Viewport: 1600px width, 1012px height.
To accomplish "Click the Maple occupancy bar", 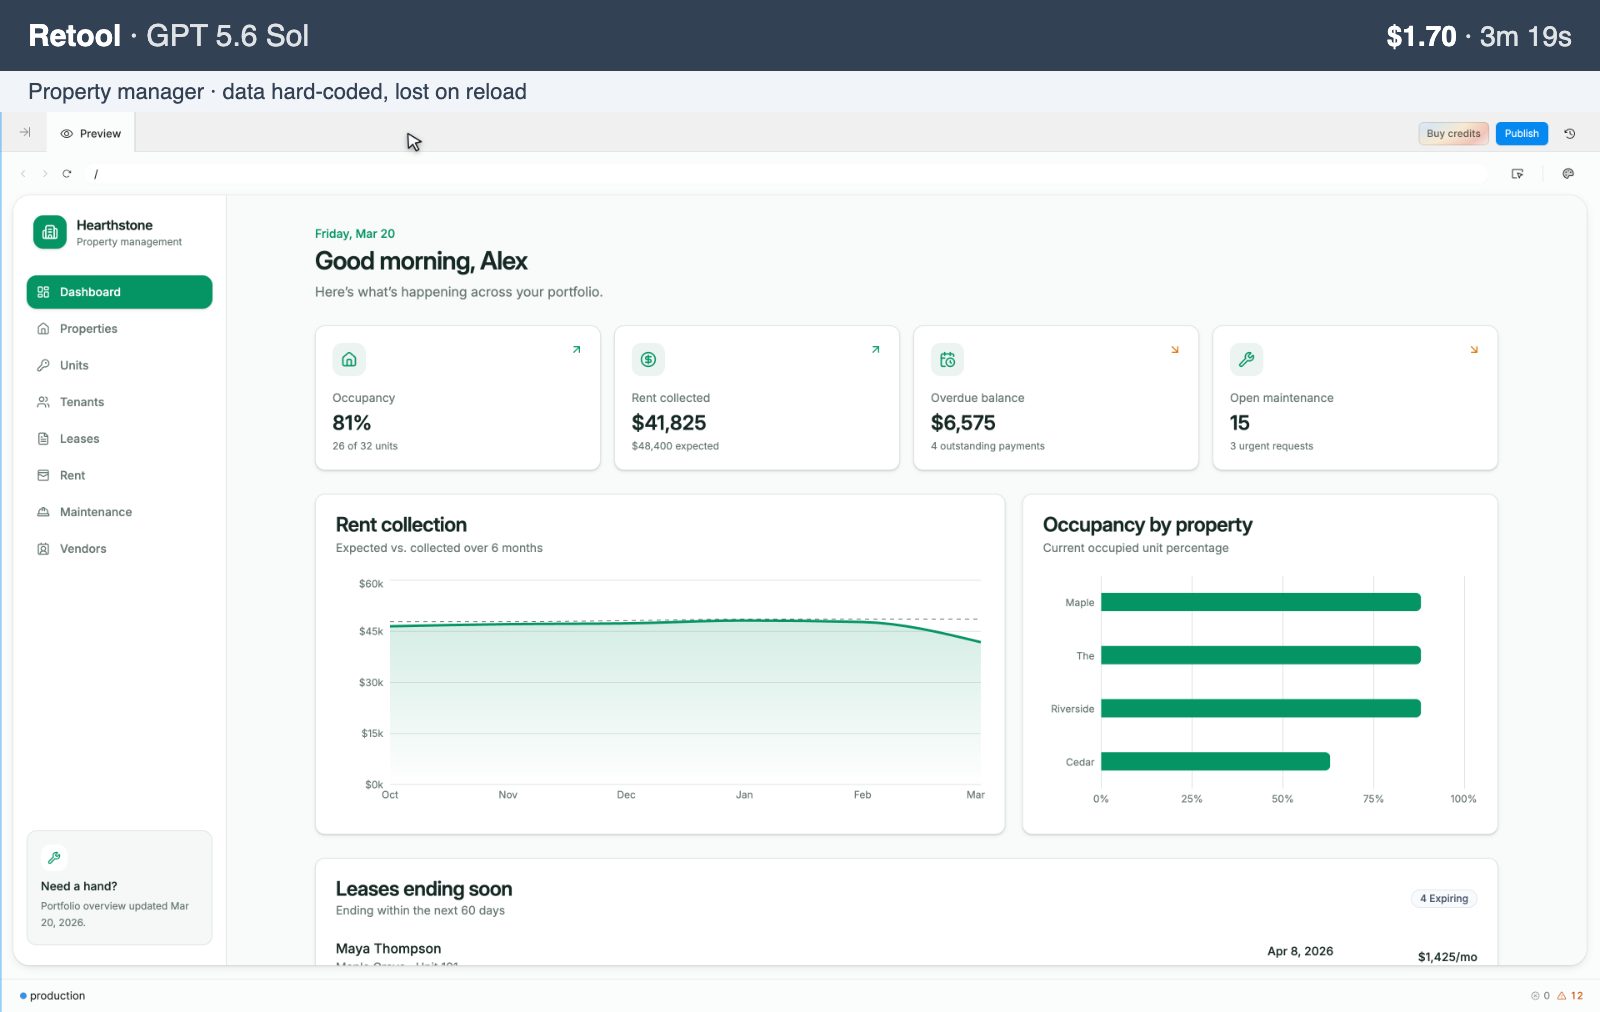I will click(x=1261, y=602).
